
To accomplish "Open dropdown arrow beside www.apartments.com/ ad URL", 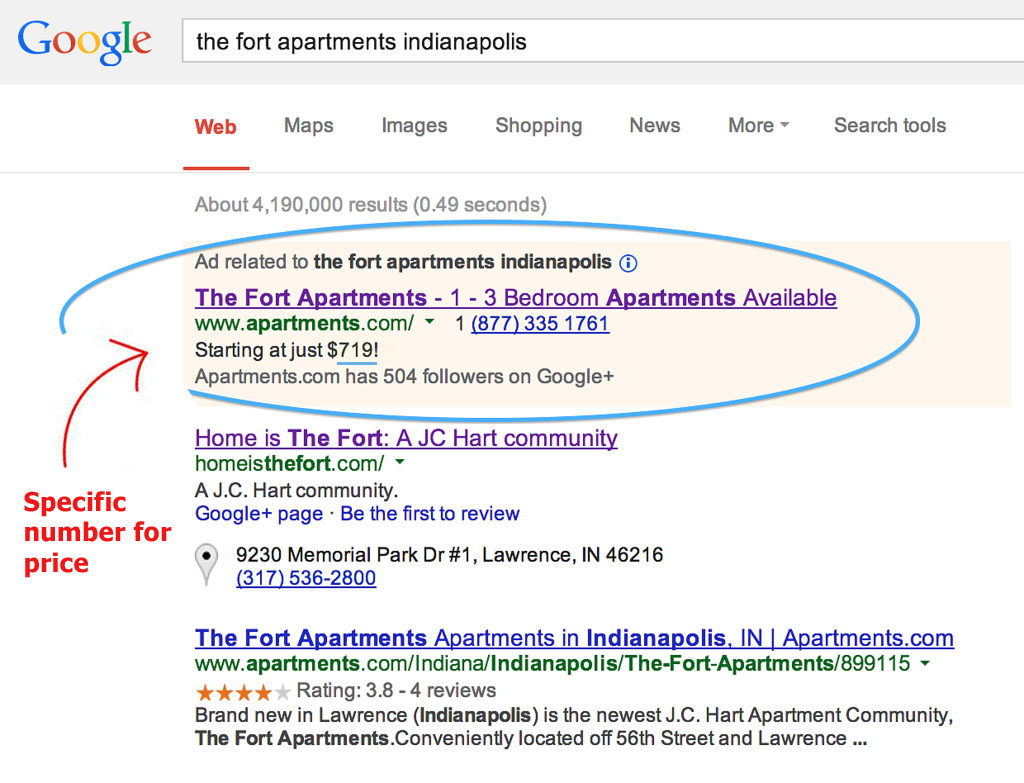I will point(430,323).
